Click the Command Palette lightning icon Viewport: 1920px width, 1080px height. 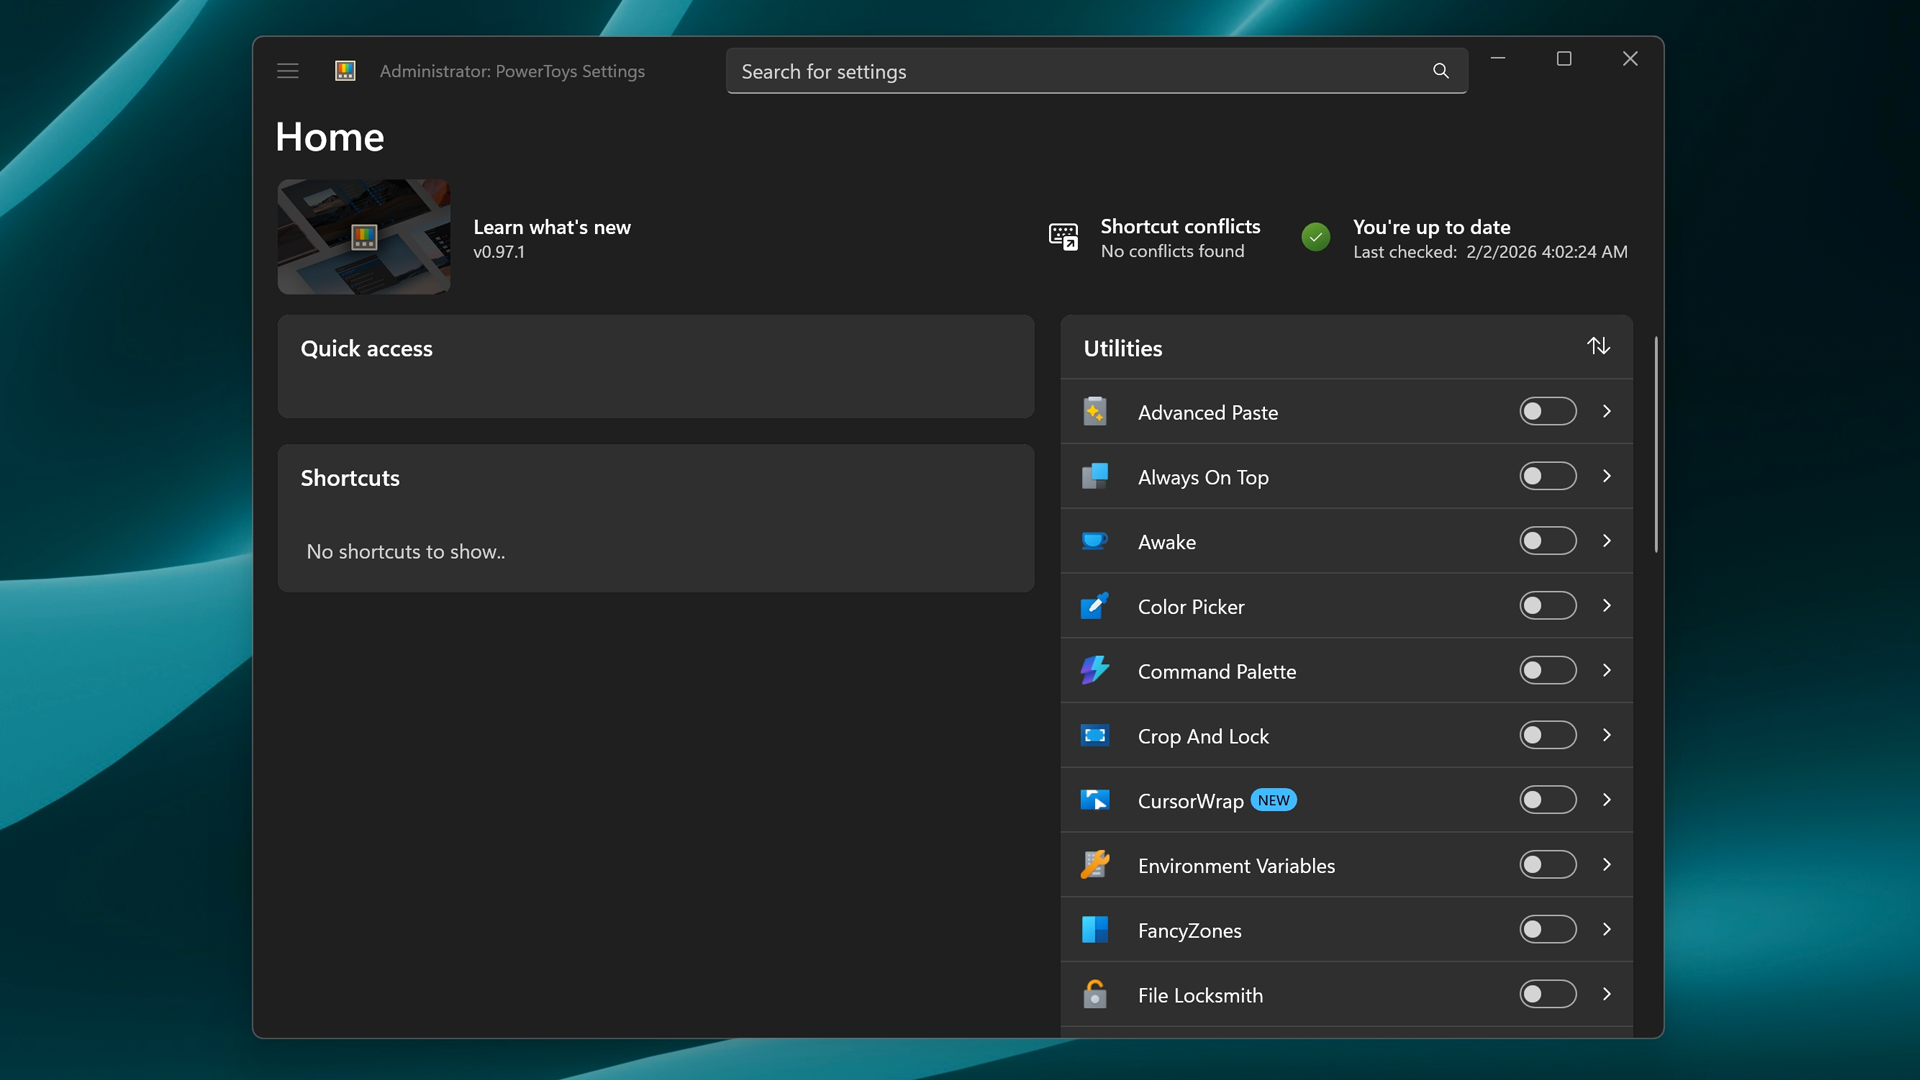[x=1095, y=671]
